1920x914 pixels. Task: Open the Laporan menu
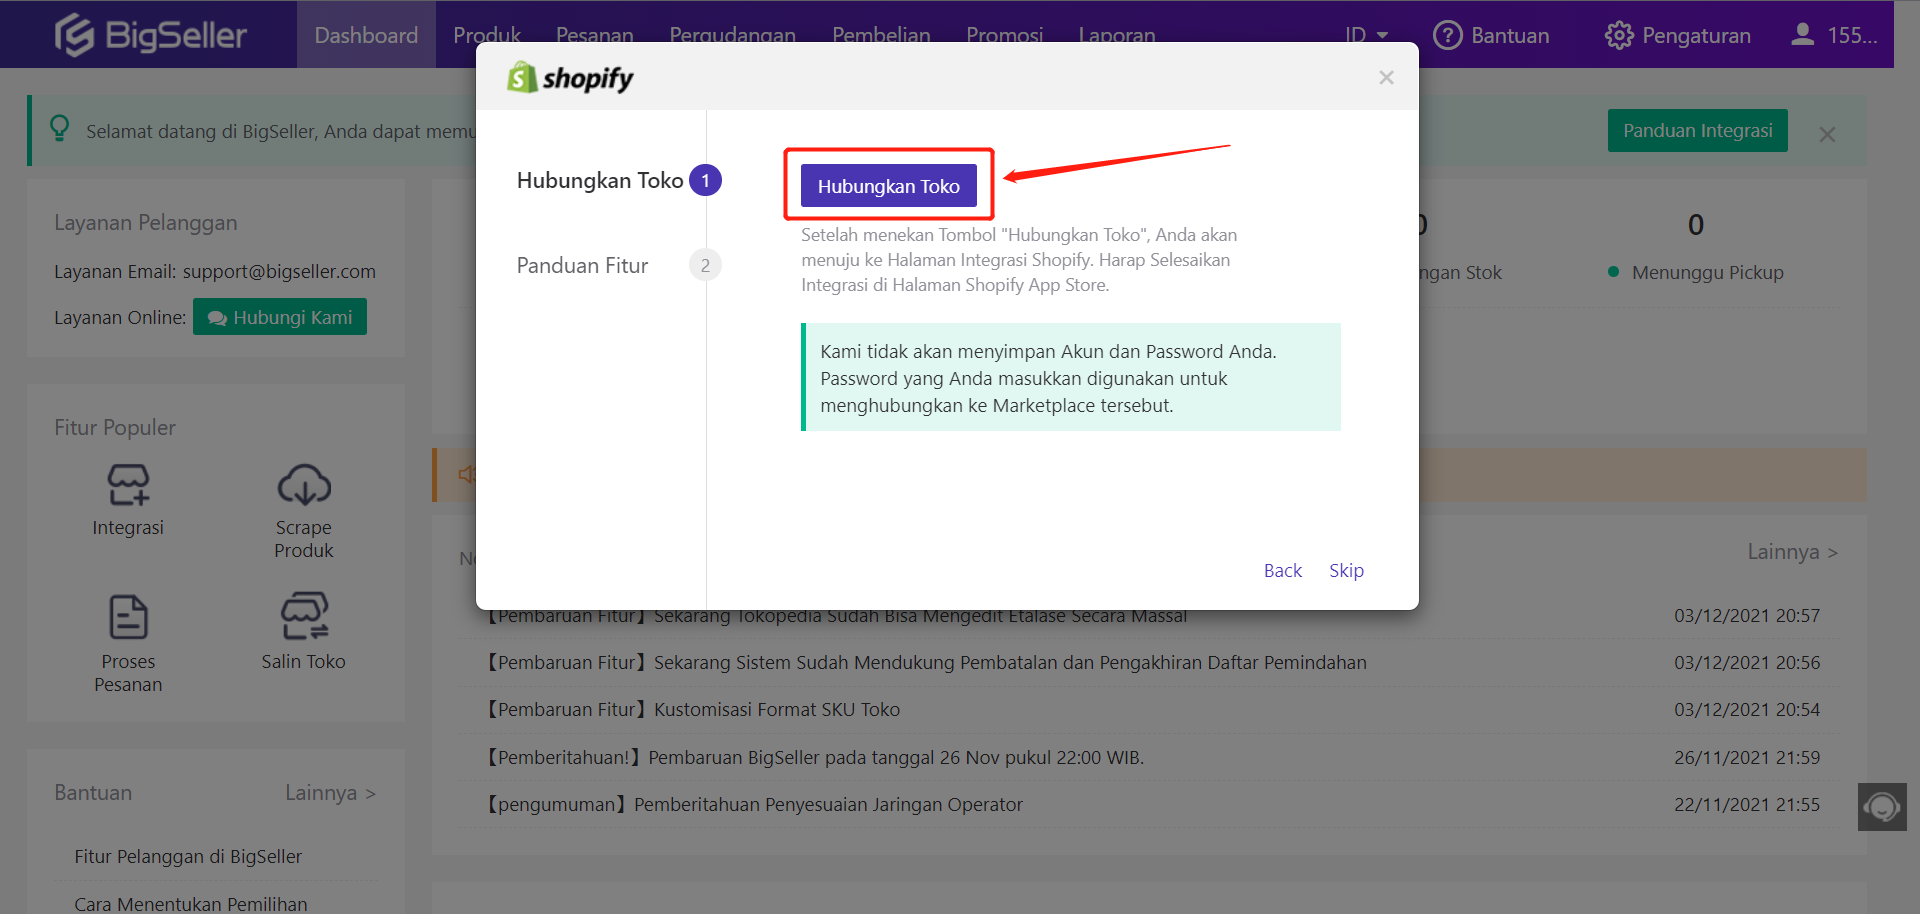[1117, 35]
